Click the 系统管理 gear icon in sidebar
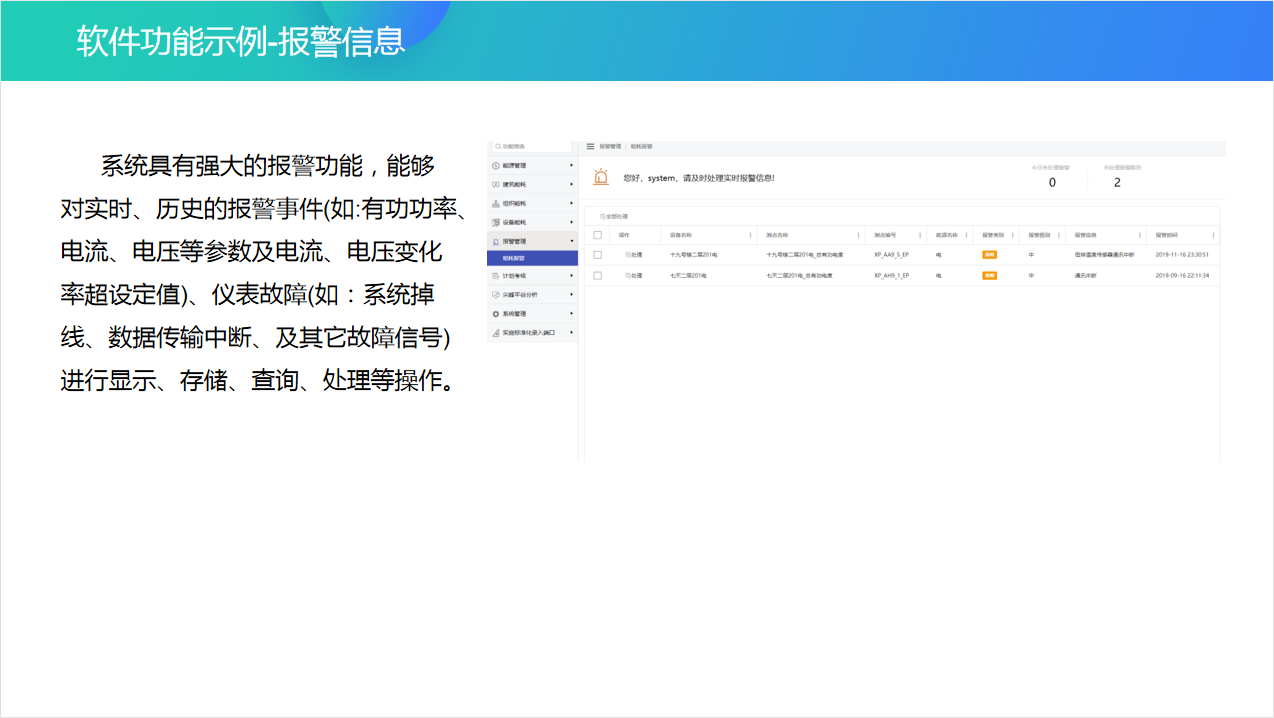Image resolution: width=1274 pixels, height=718 pixels. tap(496, 314)
